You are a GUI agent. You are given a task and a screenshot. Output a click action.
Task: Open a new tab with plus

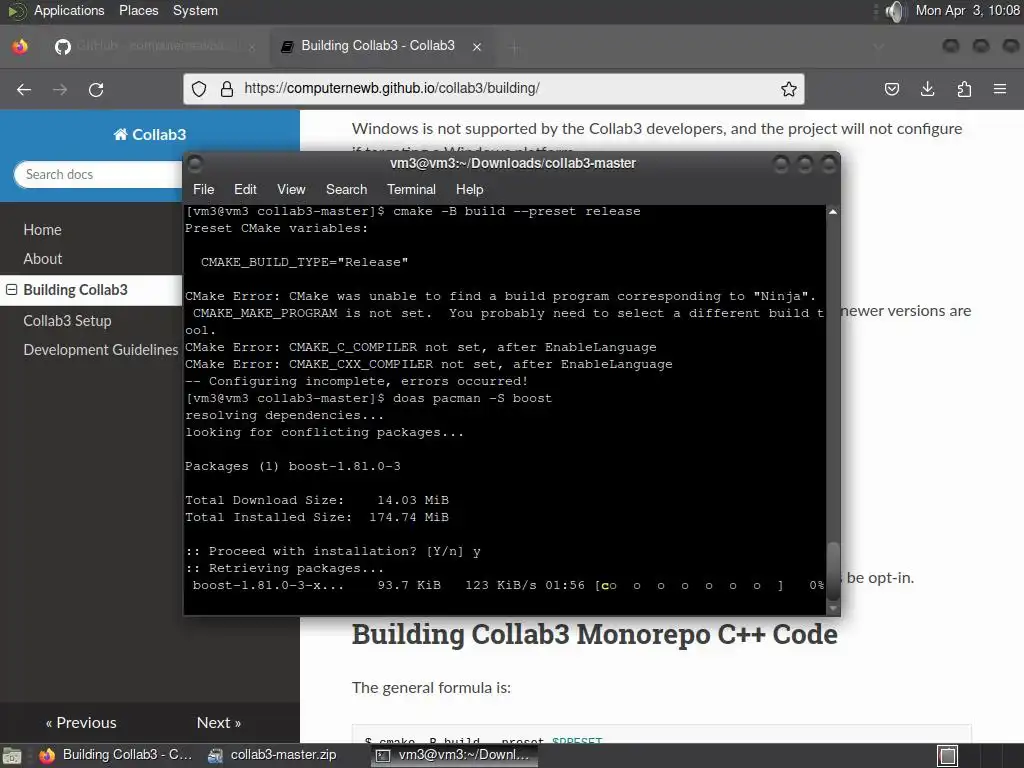[515, 47]
